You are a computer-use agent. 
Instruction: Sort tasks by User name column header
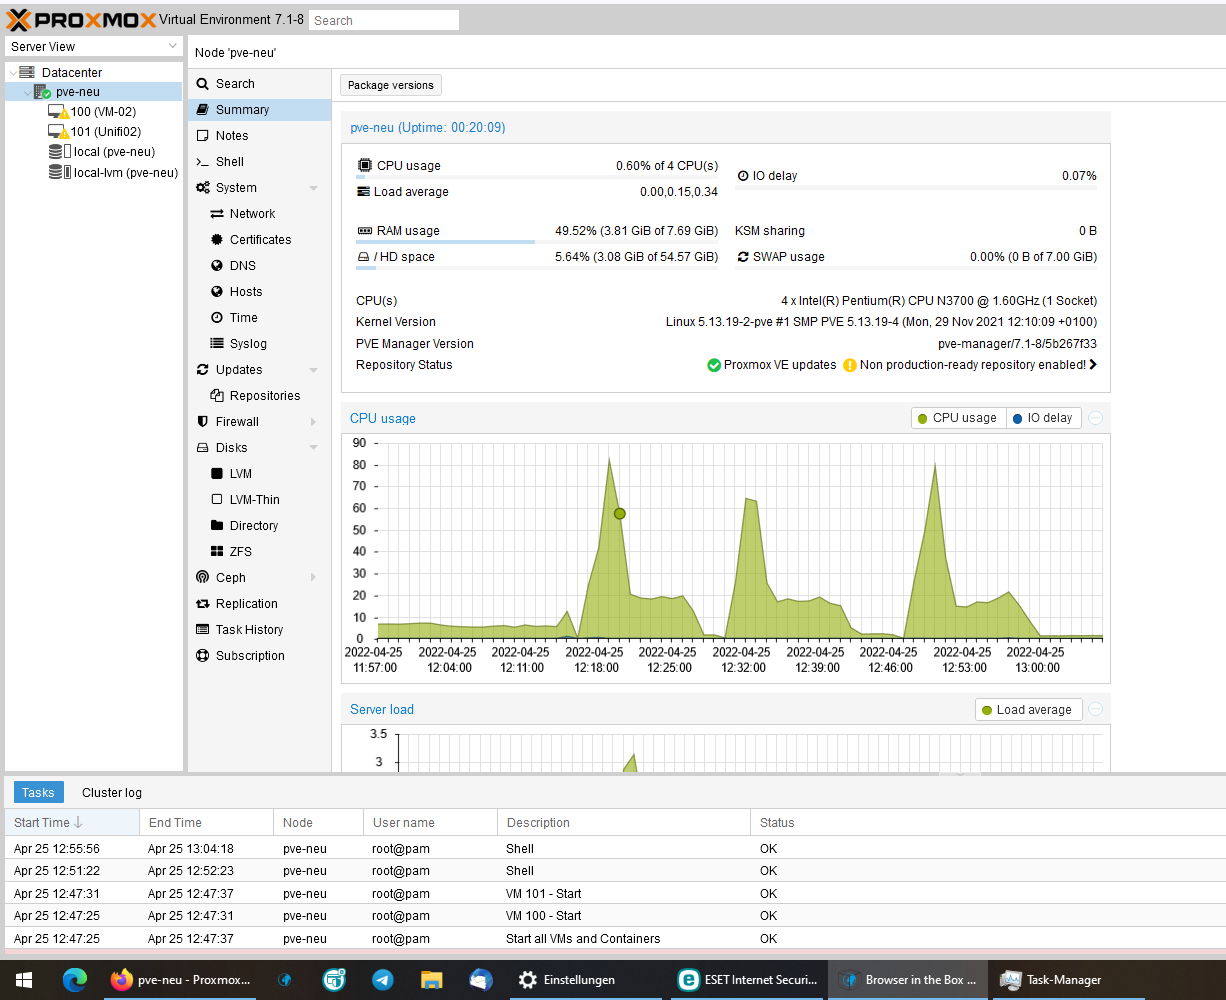click(x=430, y=823)
